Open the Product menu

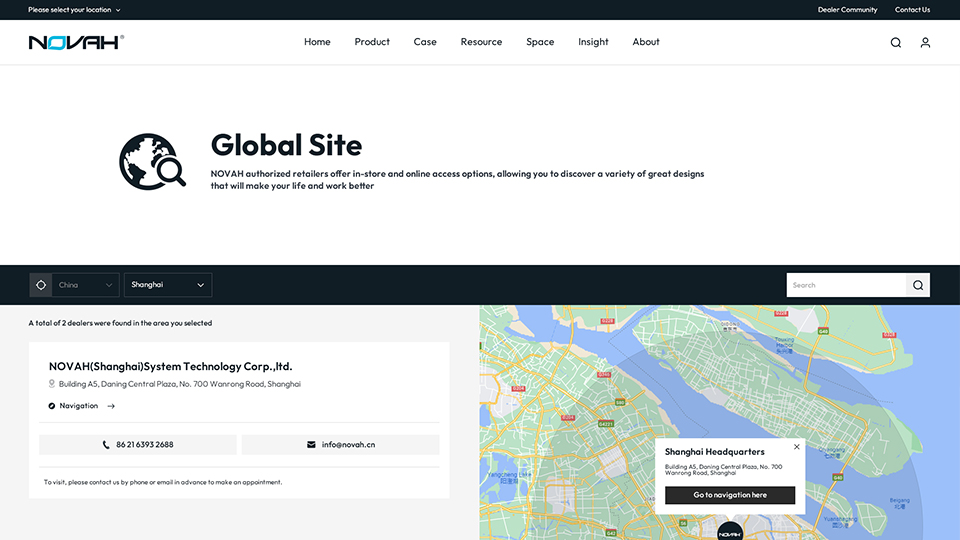click(x=372, y=42)
